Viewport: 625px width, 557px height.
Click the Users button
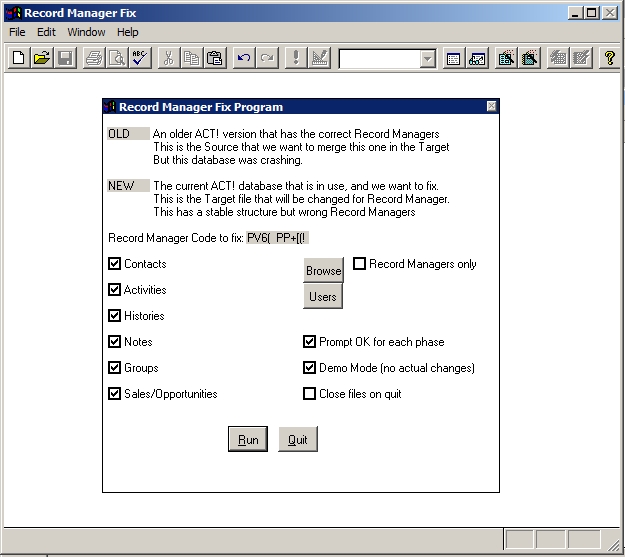coord(323,296)
